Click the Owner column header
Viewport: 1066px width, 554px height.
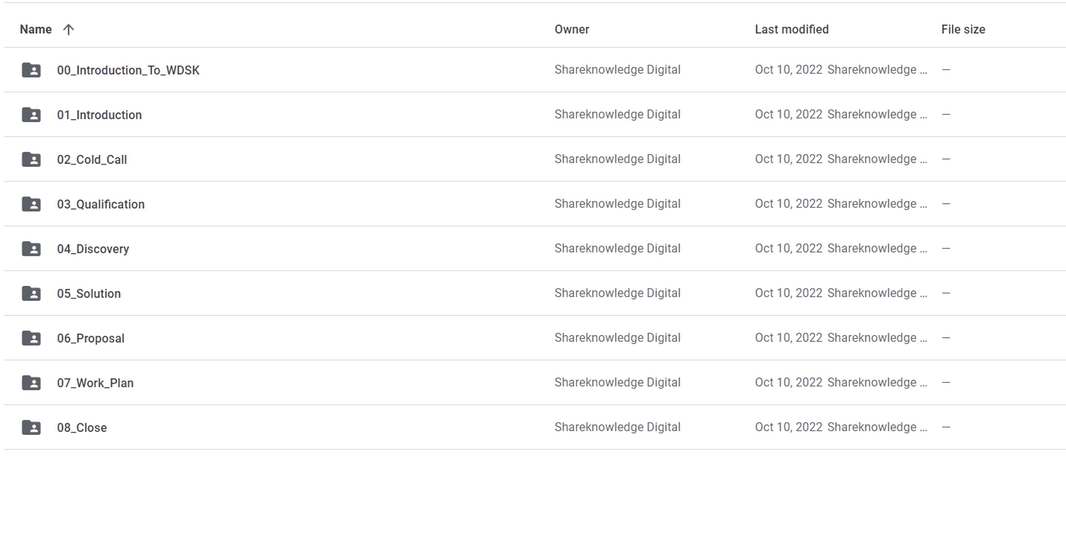click(572, 29)
